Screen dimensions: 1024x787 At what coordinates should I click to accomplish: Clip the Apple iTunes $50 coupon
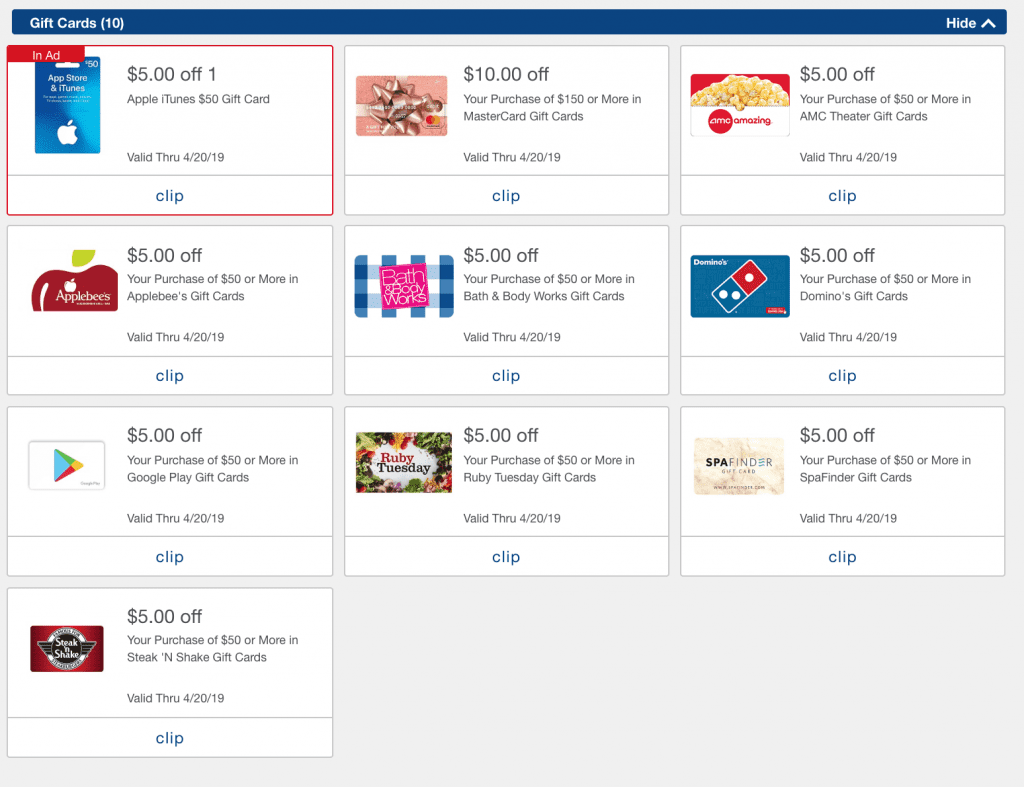pyautogui.click(x=169, y=196)
